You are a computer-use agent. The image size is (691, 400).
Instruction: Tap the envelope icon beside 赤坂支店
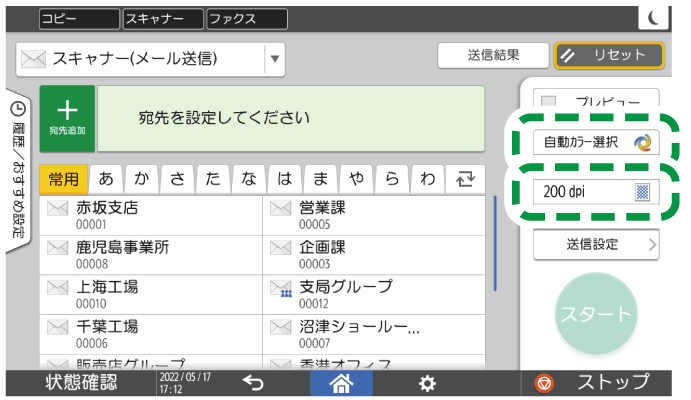(58, 208)
